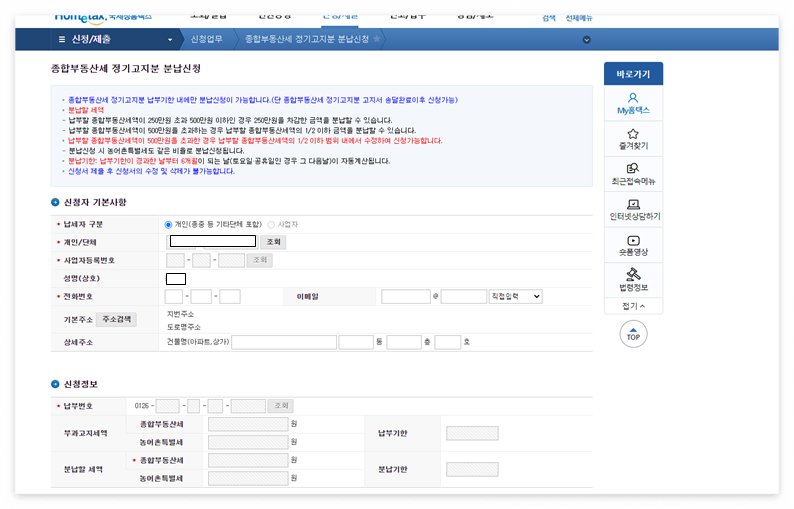Click the 도로명주소 label text
Viewport: 794px width, 509px height.
(x=184, y=327)
